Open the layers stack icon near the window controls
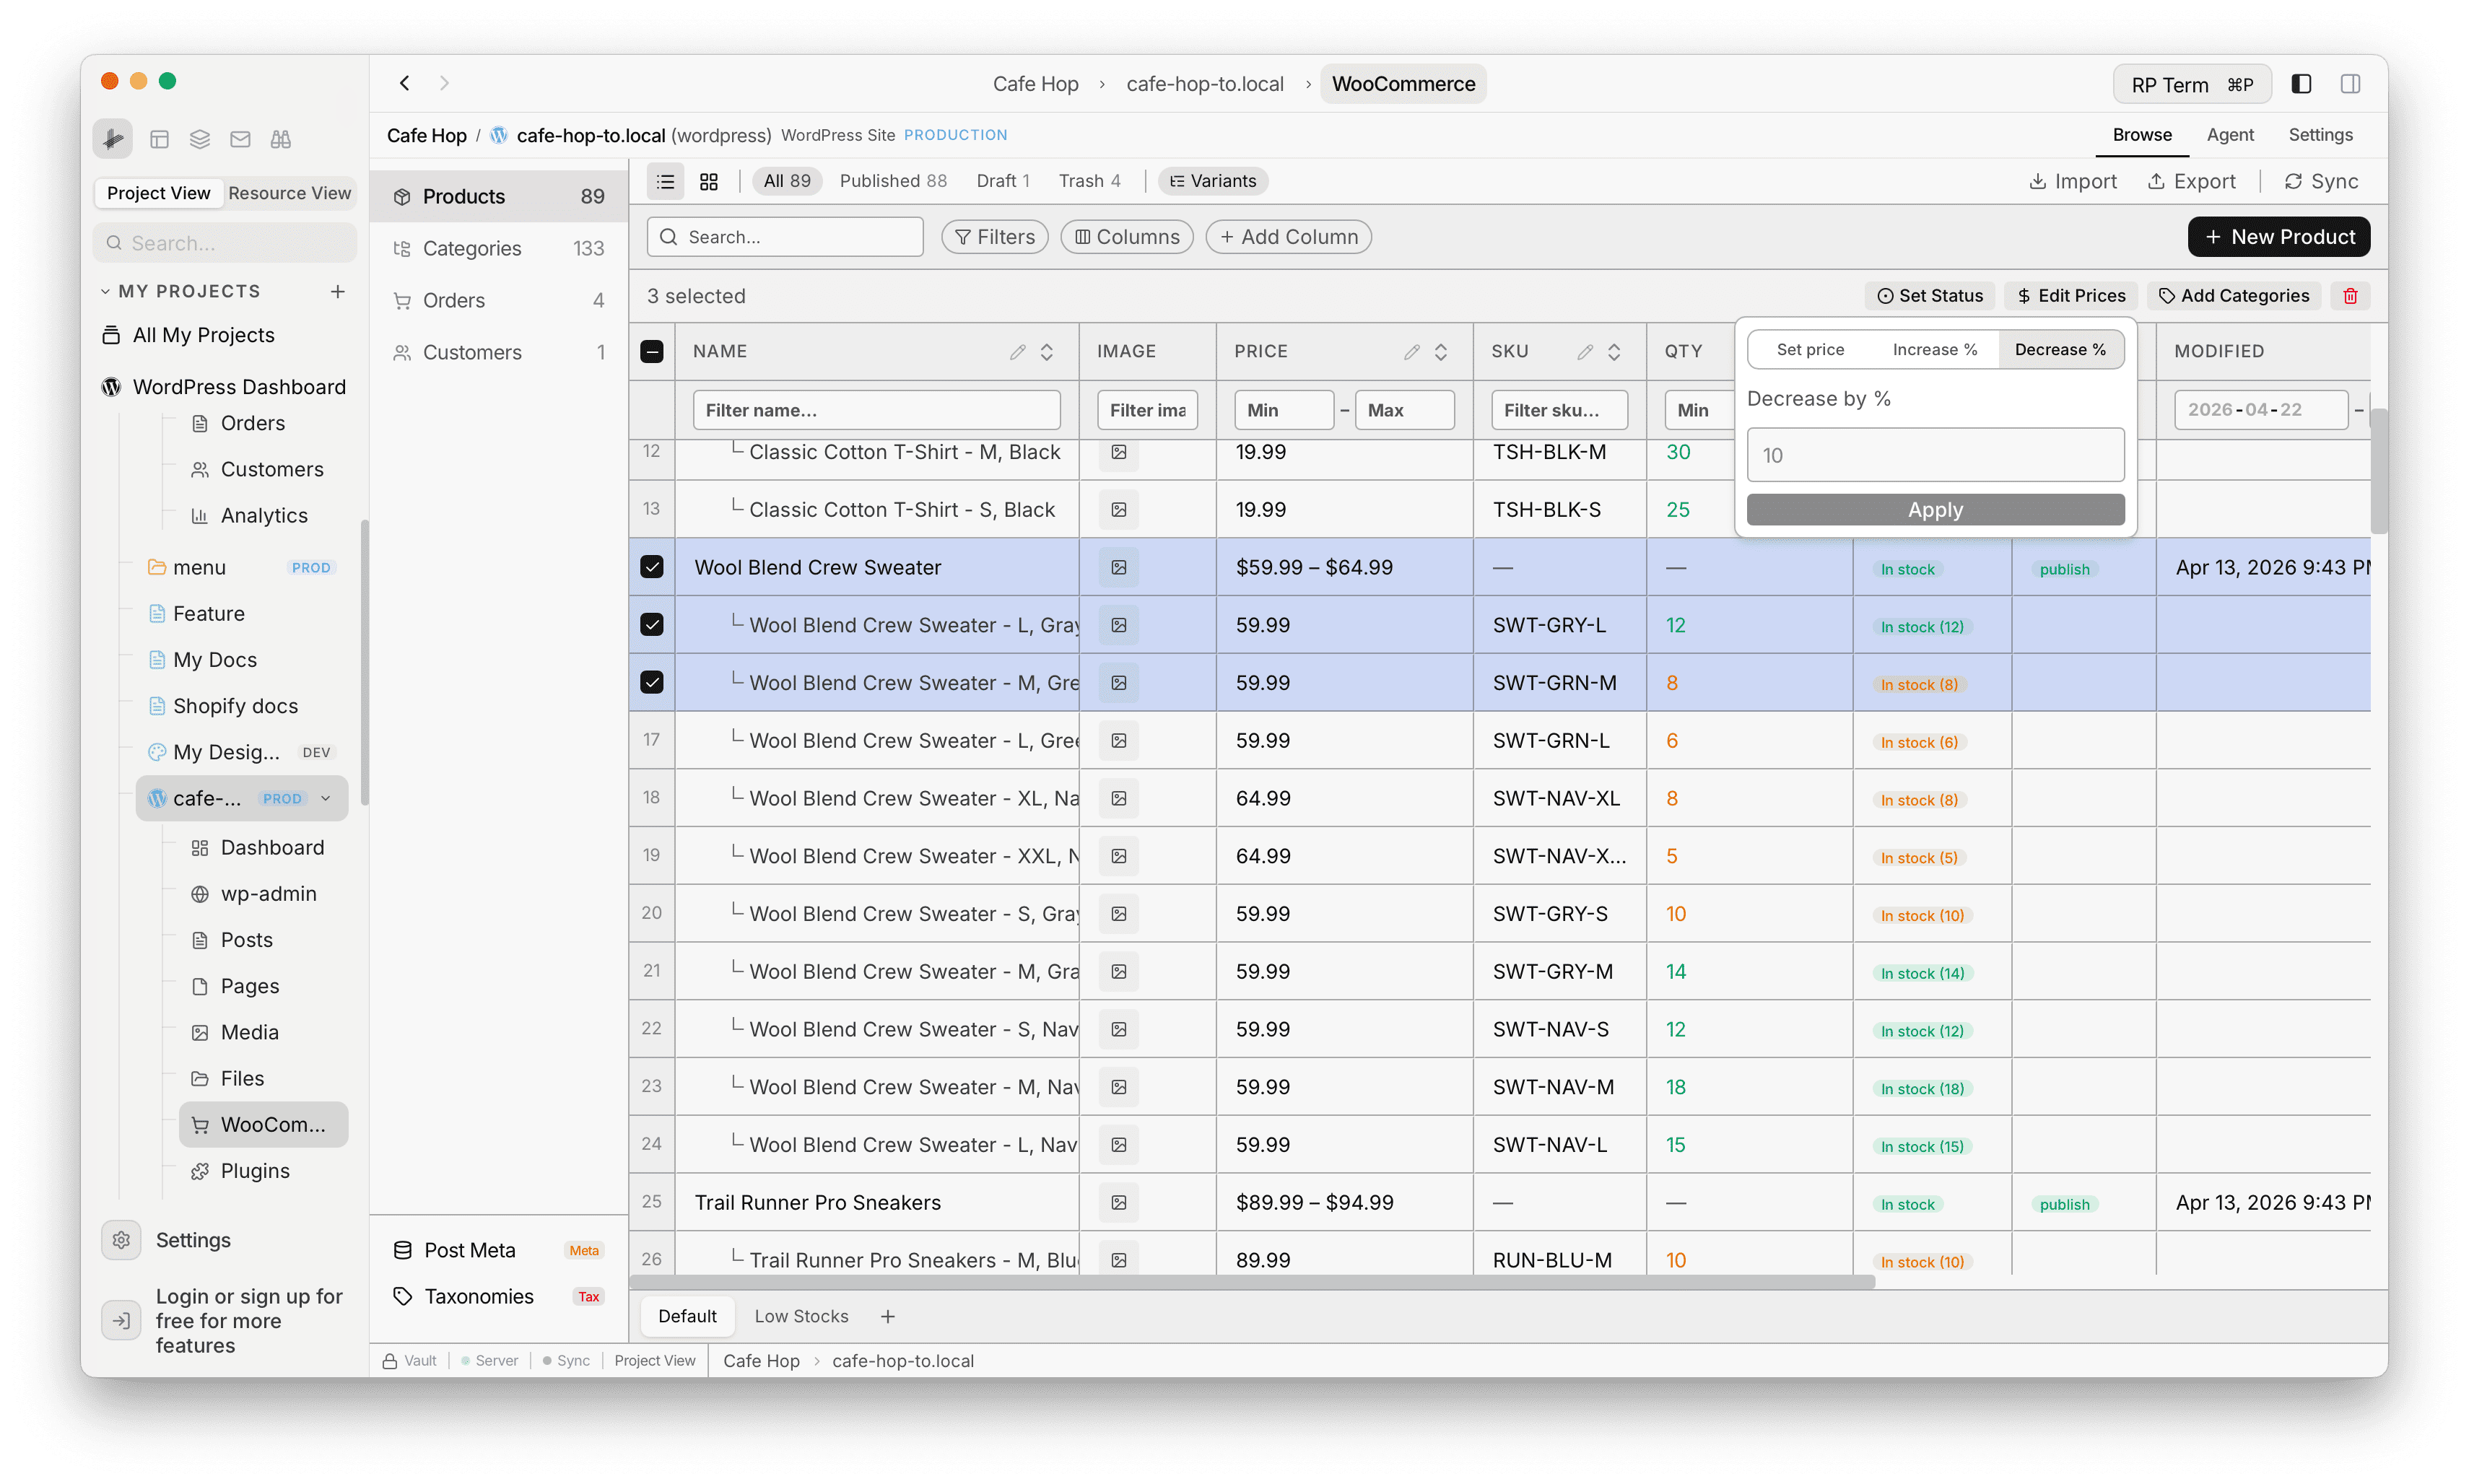 click(199, 139)
